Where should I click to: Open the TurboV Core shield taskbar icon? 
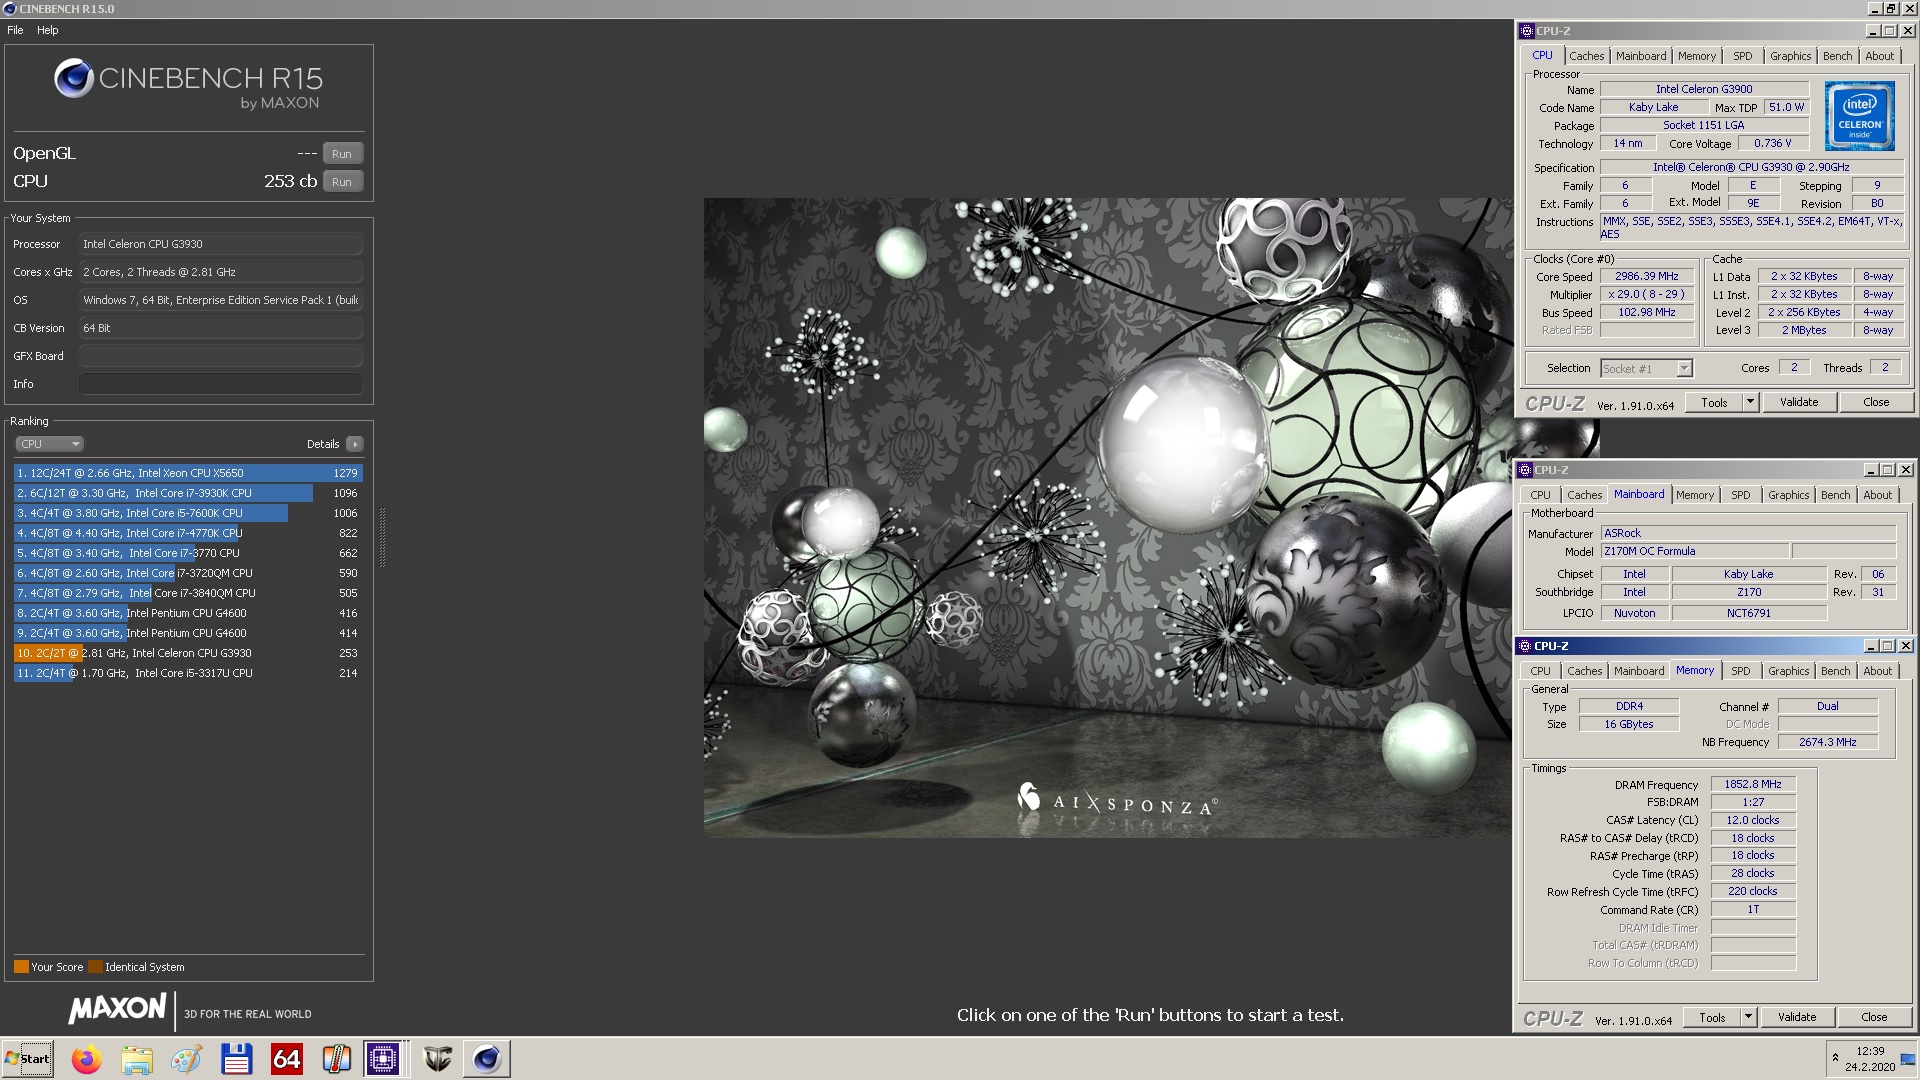click(437, 1059)
